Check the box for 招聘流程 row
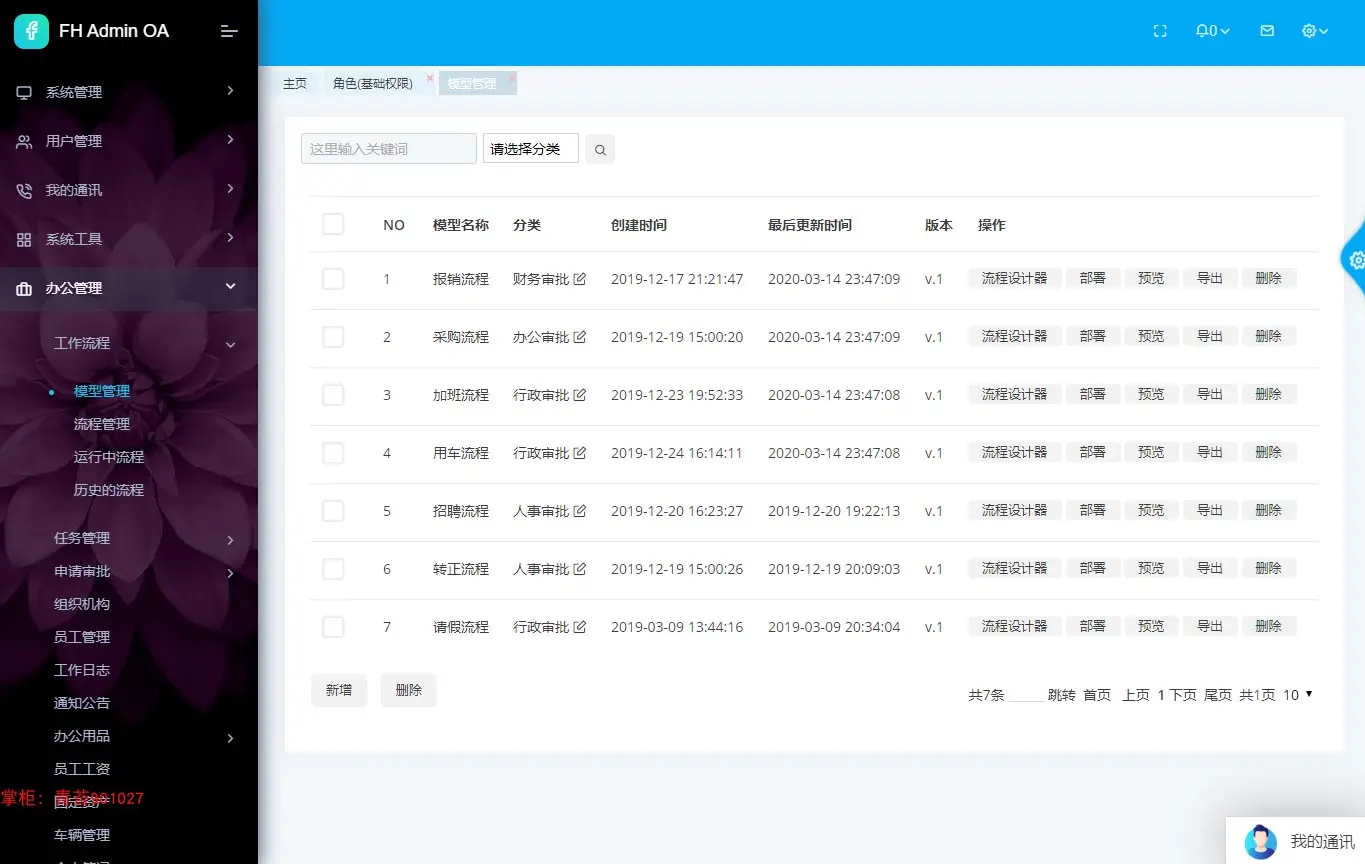 pos(333,511)
